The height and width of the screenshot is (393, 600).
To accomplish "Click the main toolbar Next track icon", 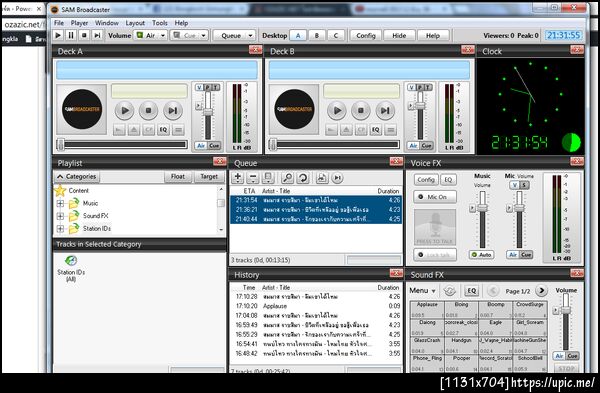I will point(97,36).
